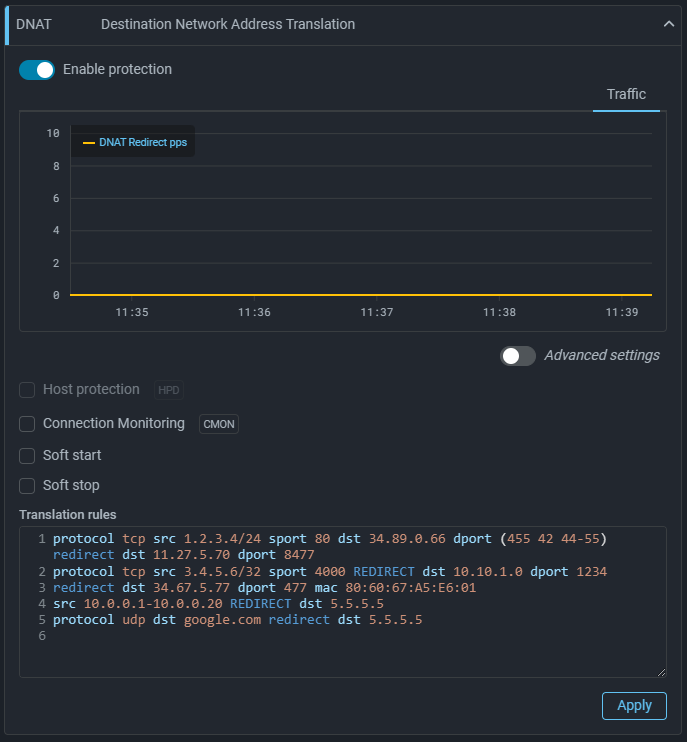Click the HPD badge
The image size is (687, 742).
tap(169, 390)
